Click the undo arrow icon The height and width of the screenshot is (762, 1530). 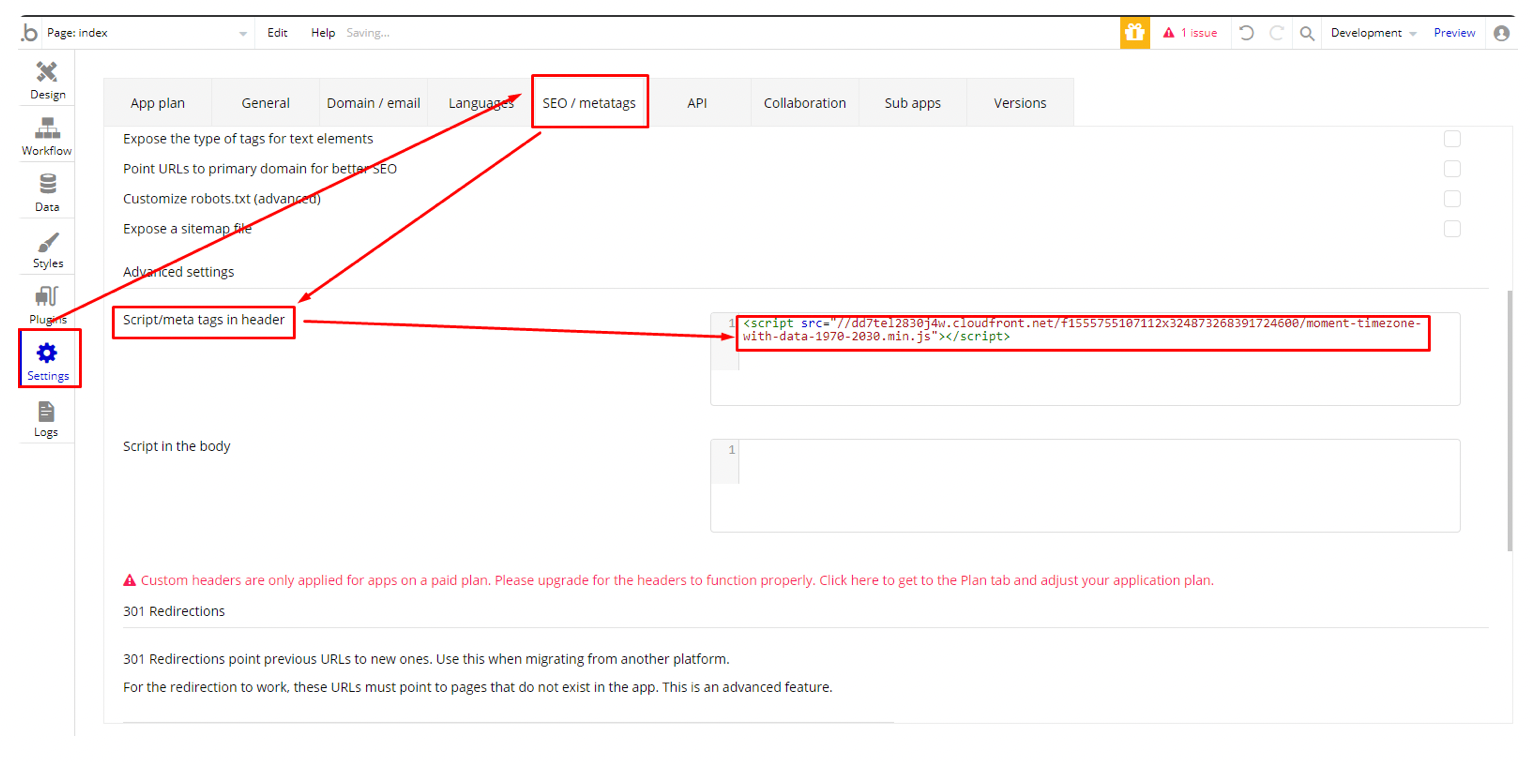coord(1246,33)
